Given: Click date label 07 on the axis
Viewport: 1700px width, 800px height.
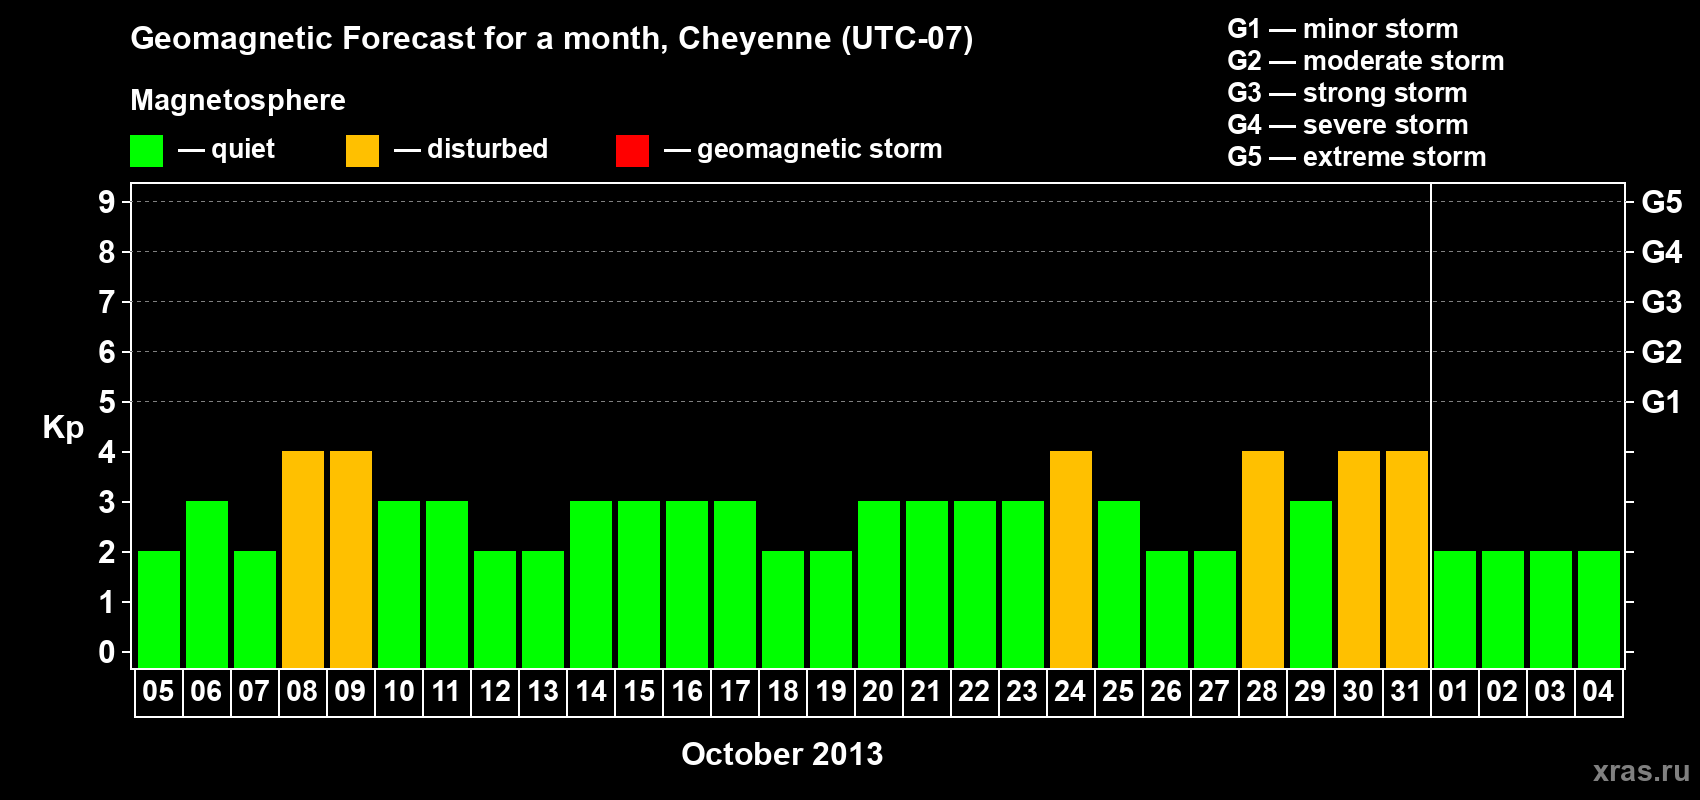Looking at the screenshot, I should tap(254, 692).
